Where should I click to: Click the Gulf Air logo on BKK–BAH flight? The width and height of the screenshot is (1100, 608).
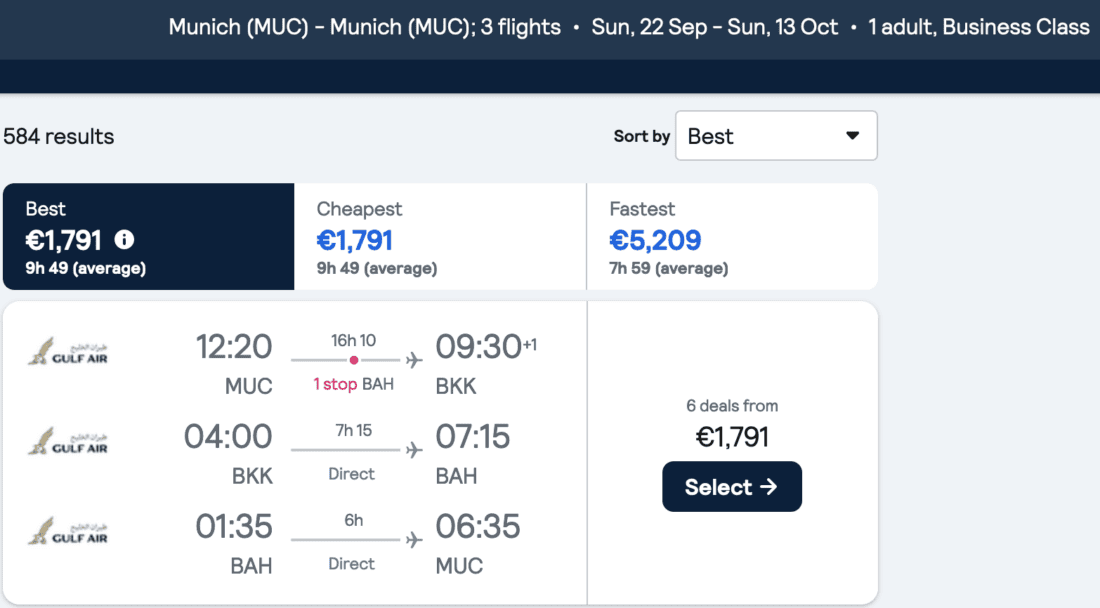[68, 441]
